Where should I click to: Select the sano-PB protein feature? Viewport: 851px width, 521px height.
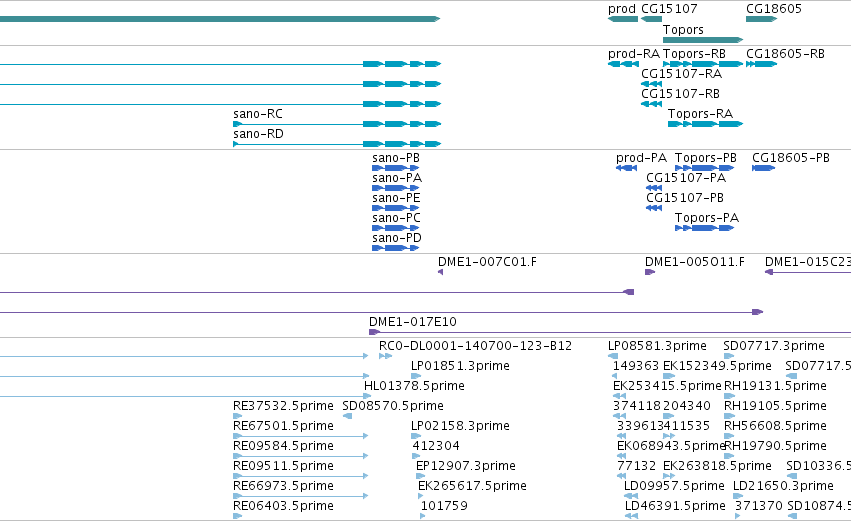(x=396, y=168)
